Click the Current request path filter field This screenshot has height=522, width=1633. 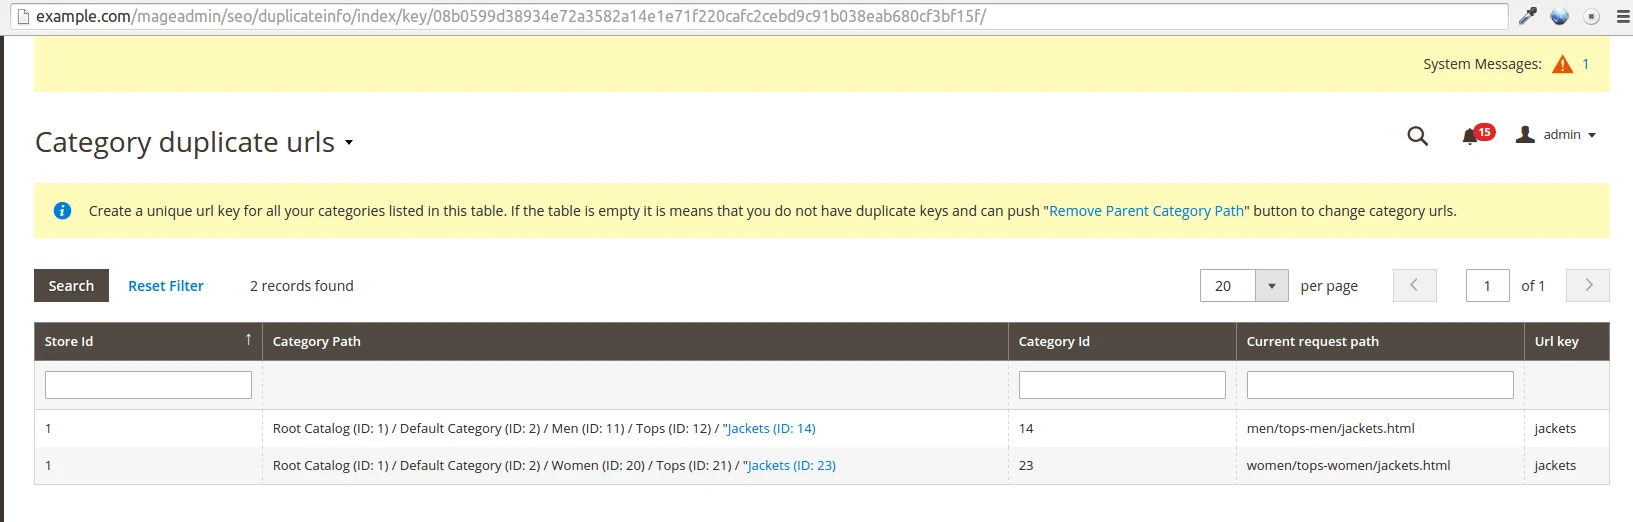click(1379, 385)
